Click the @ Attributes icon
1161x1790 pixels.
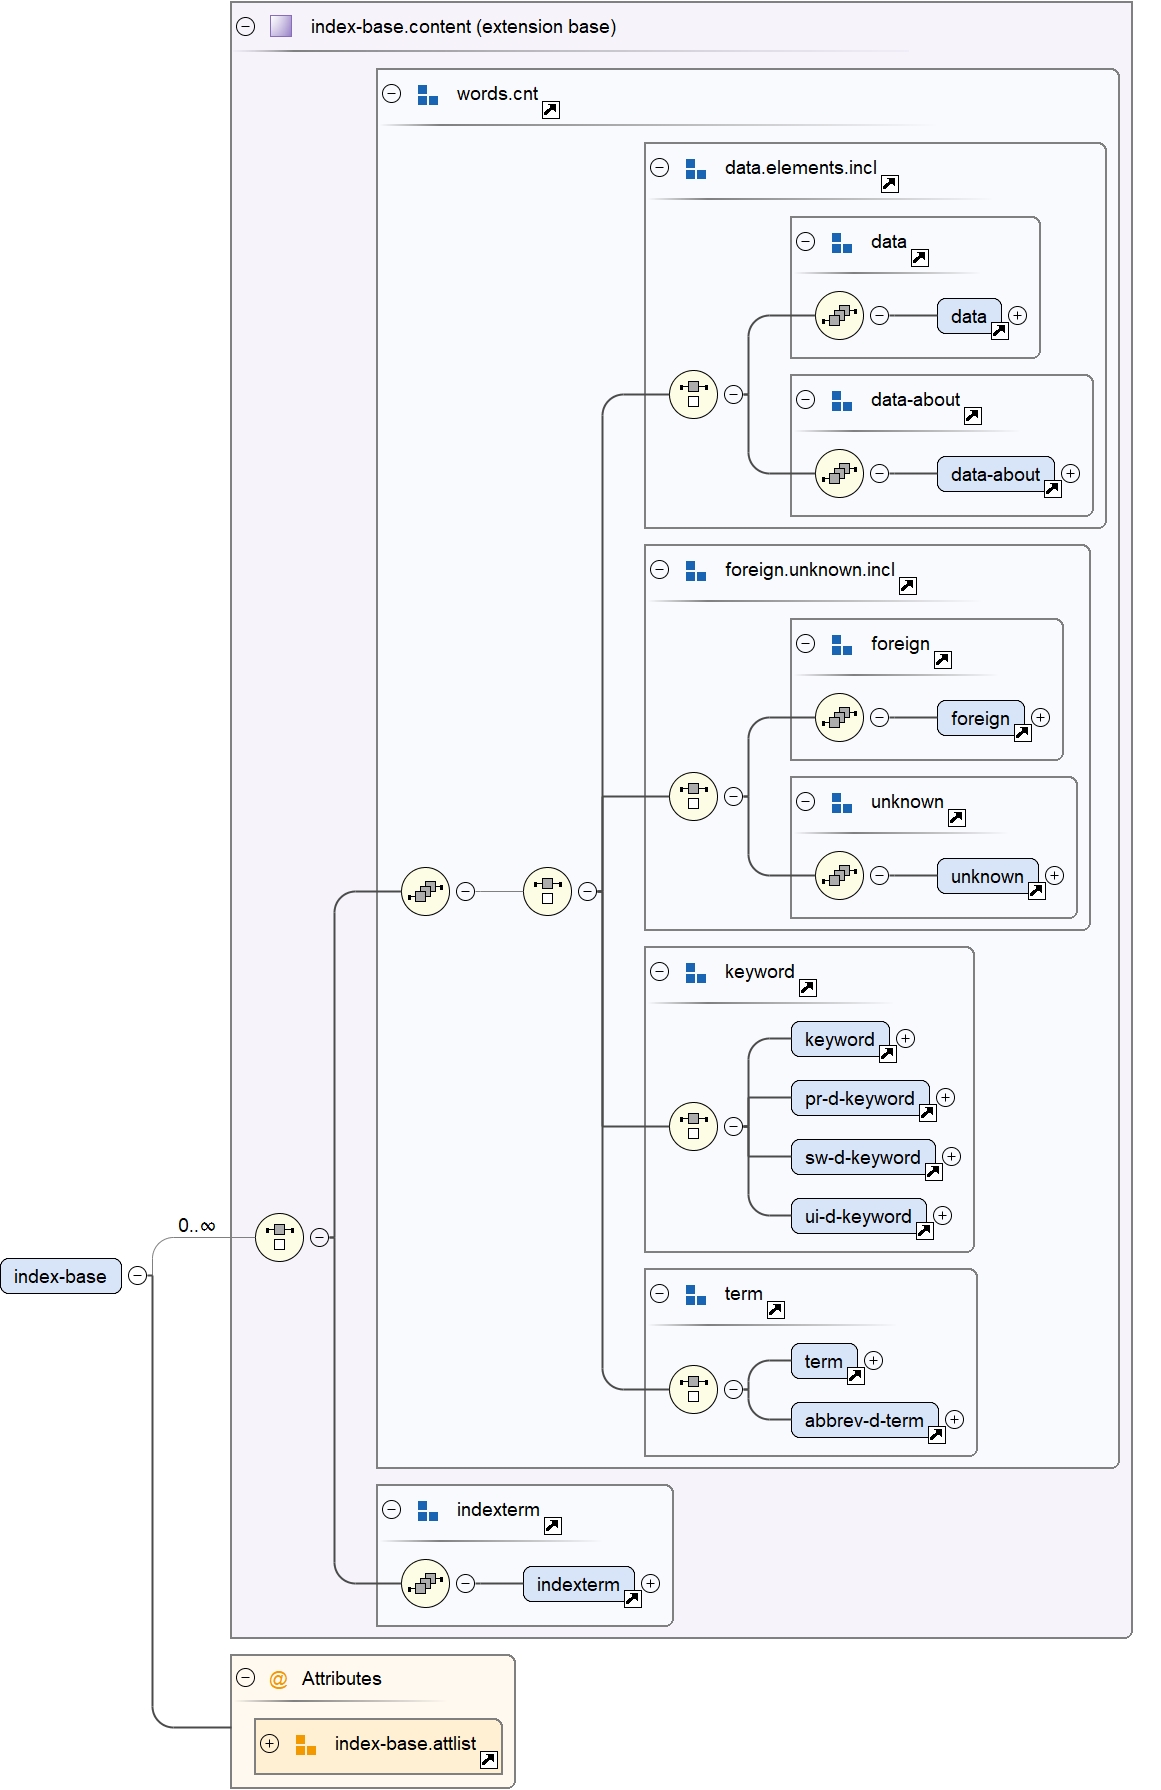point(278,1679)
